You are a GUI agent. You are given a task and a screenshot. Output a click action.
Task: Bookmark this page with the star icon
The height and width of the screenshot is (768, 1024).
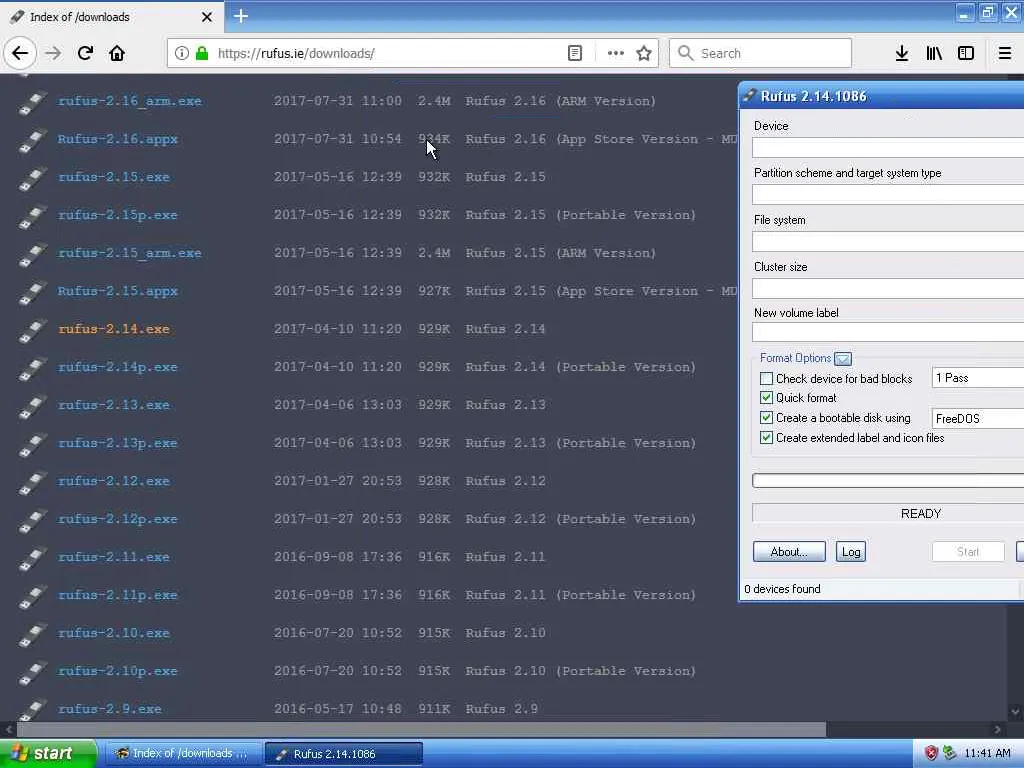[x=644, y=53]
